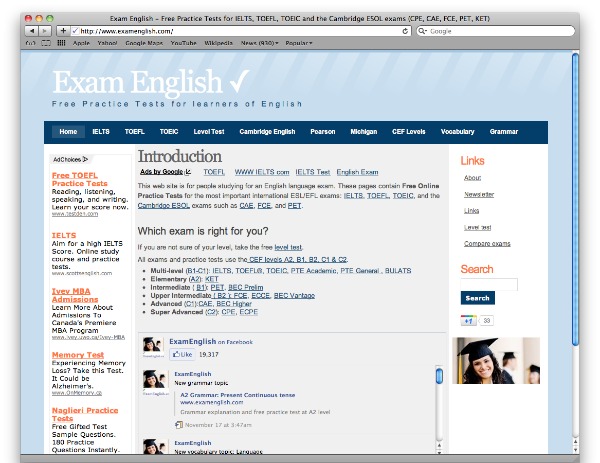Screen dimensions: 600x463
Task: Click the Memory Test ad
Action: [78, 355]
